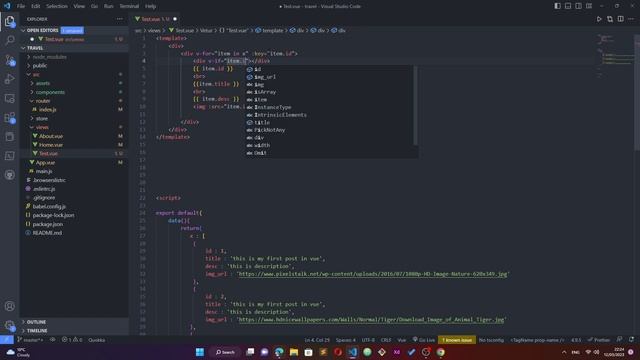Screen dimensions: 640x360
Task: Click the errors and warnings status indicator
Action: tap(72, 340)
